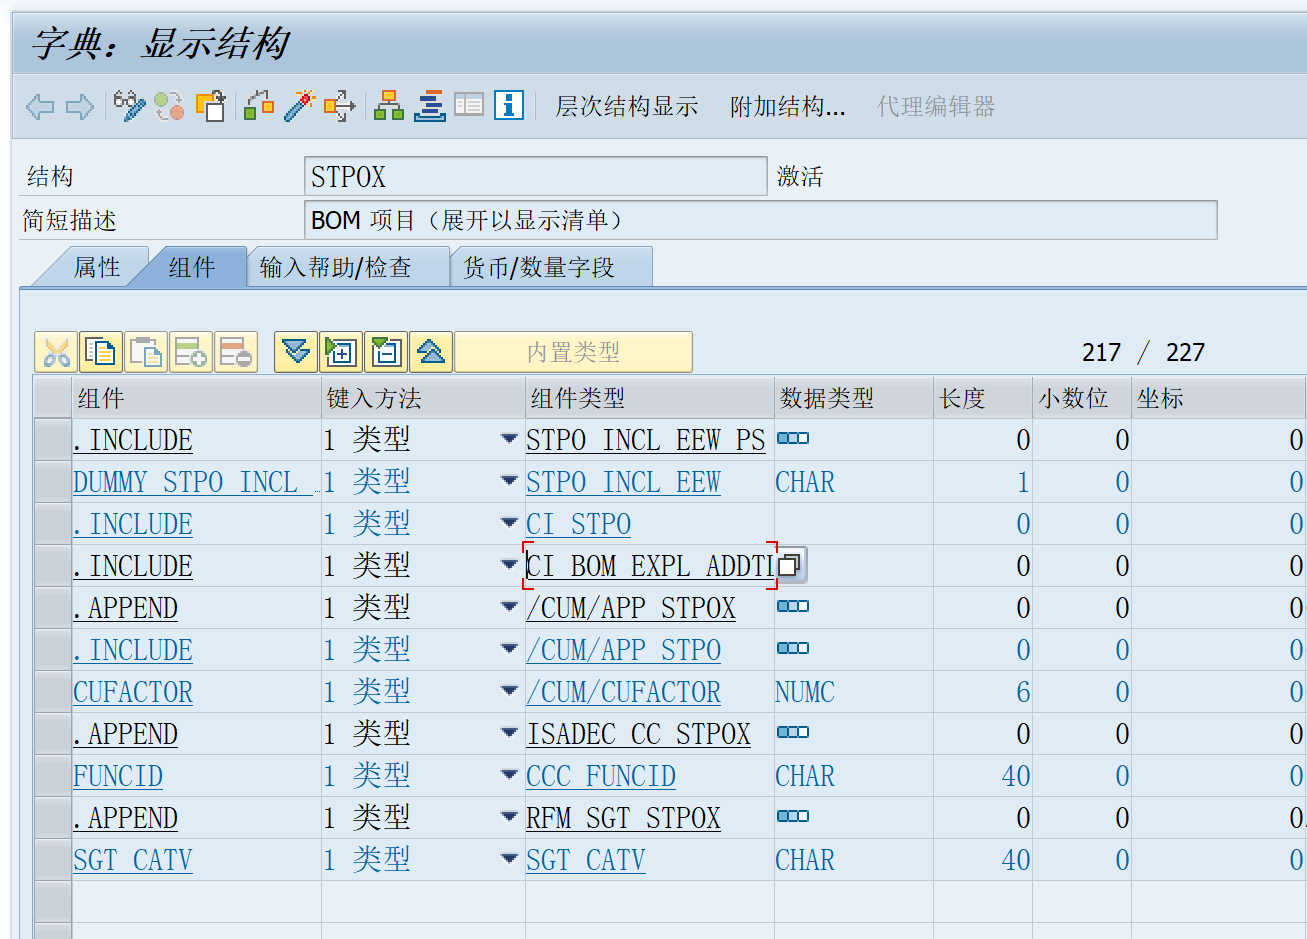Viewport: 1307px width, 939px height.
Task: Insert a new component row
Action: [190, 351]
